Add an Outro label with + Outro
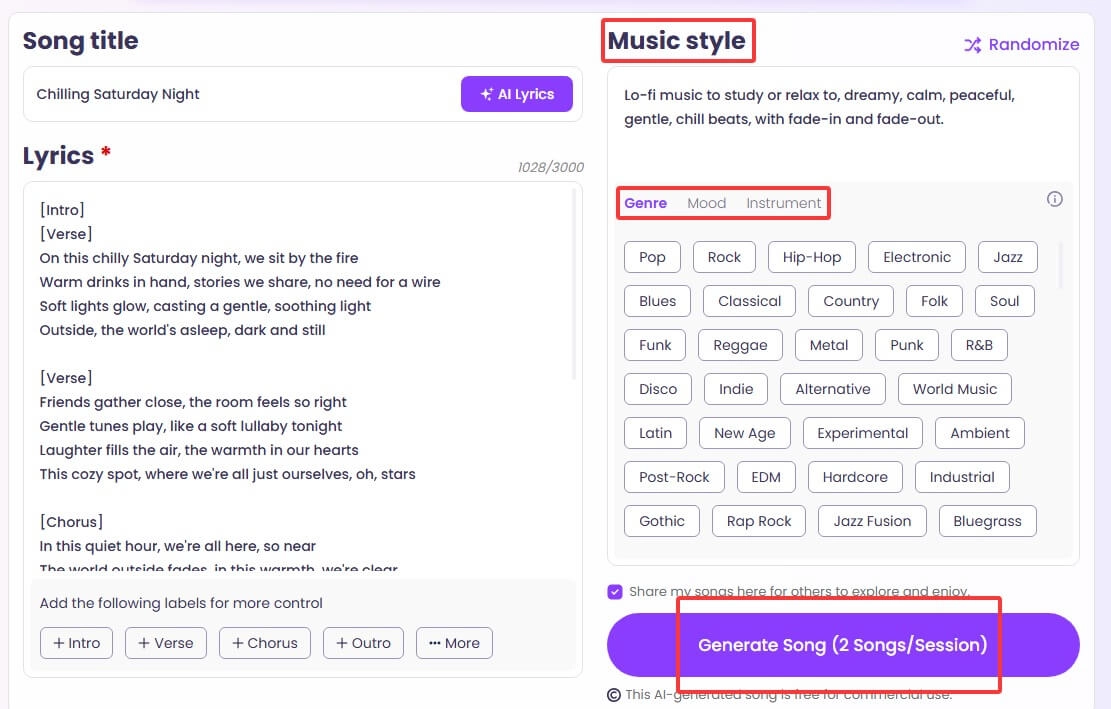This screenshot has width=1111, height=709. pyautogui.click(x=363, y=643)
